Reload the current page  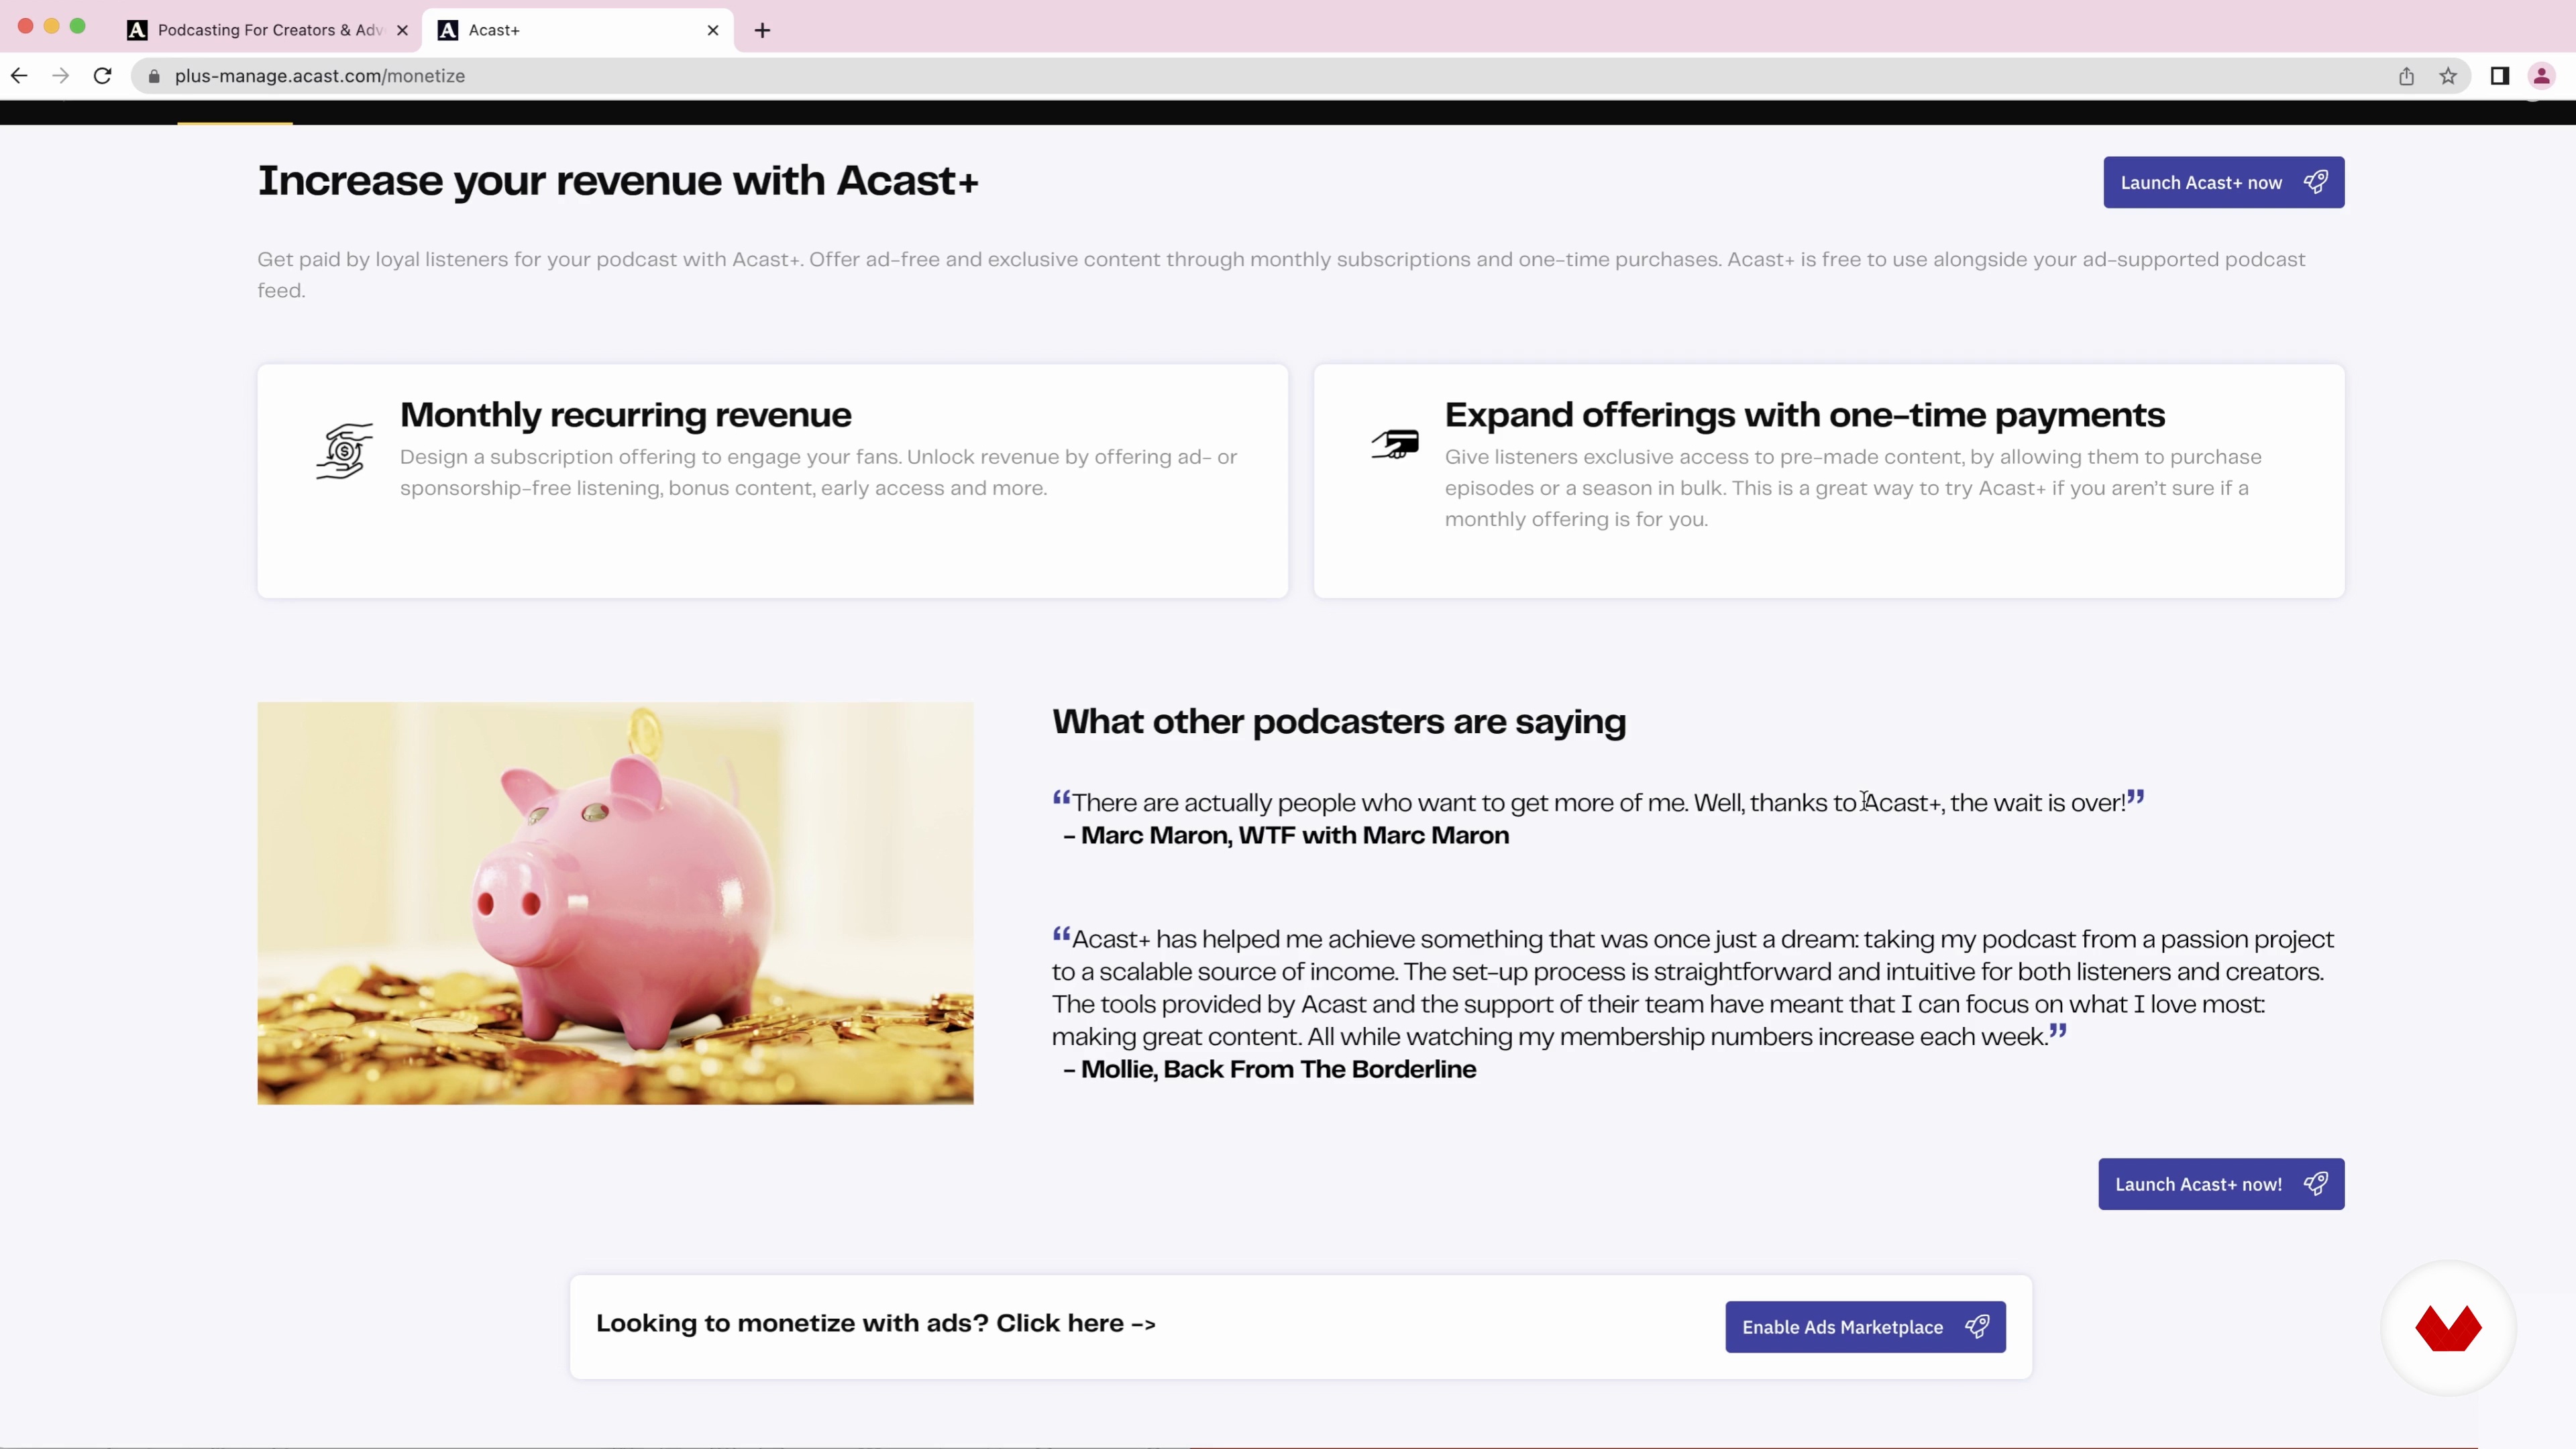tap(102, 76)
